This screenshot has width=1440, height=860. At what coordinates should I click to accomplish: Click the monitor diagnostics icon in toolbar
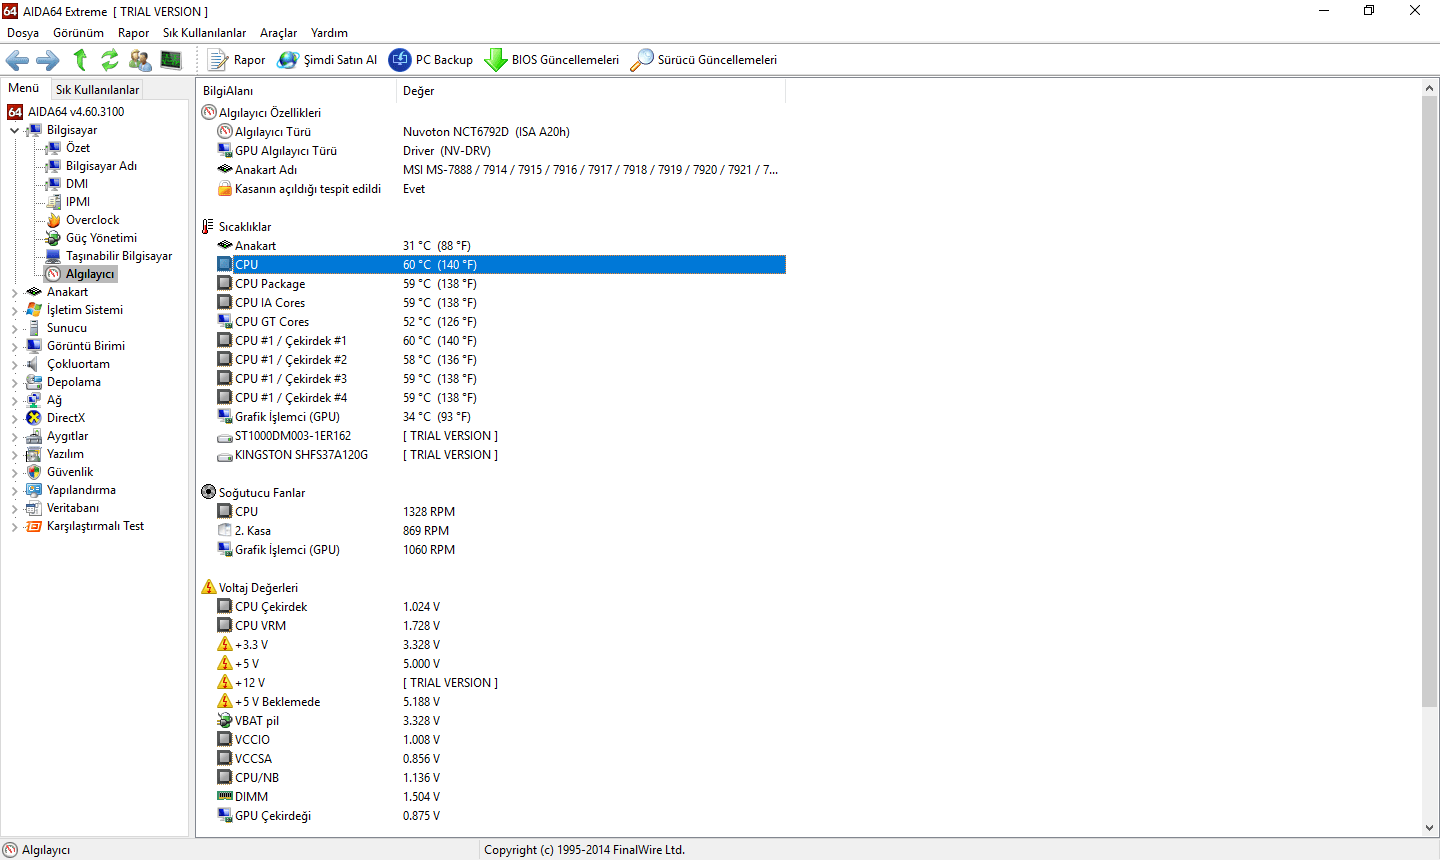tap(171, 60)
